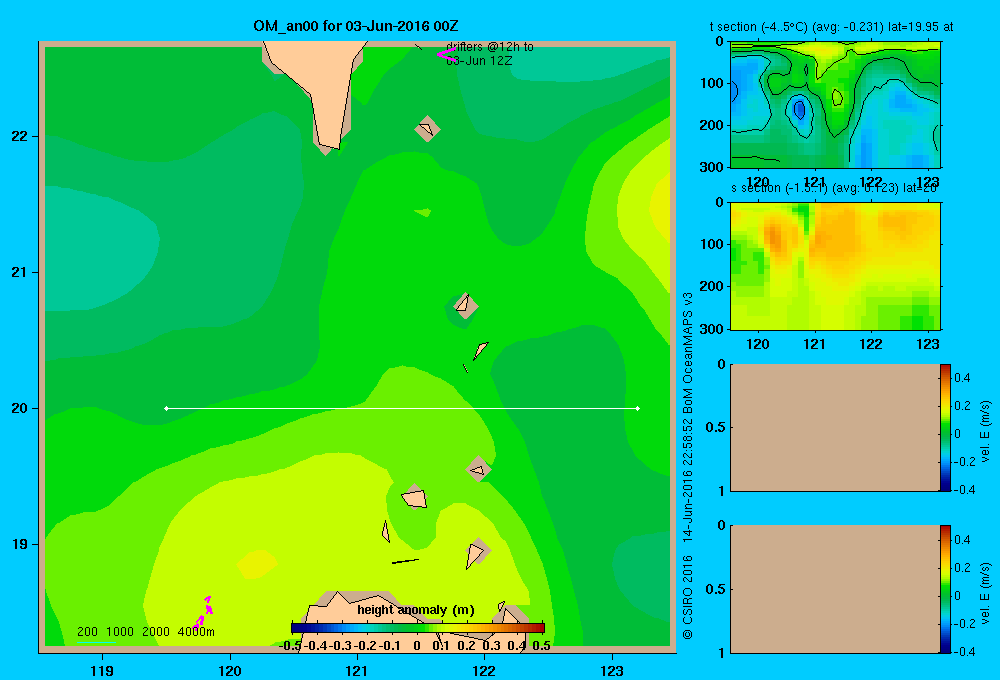
Task: Click the white section line at latitude 20
Action: point(402,408)
